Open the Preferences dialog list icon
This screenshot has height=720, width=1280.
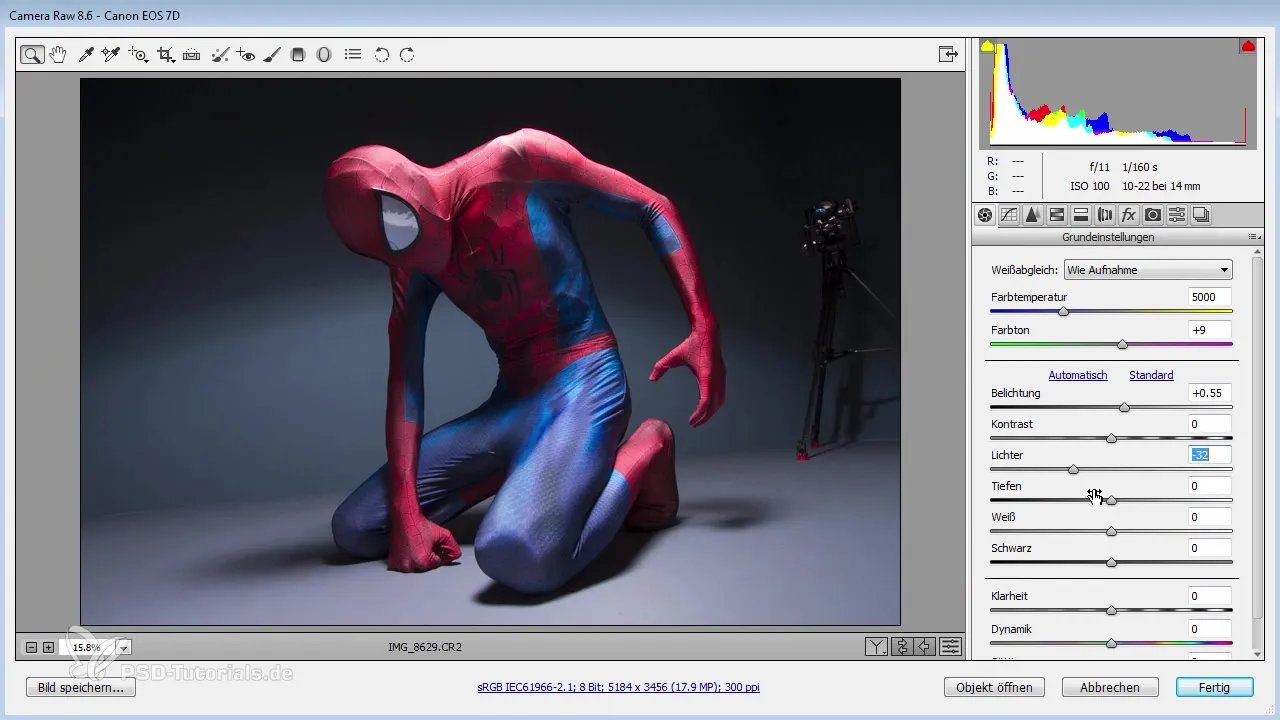click(353, 55)
